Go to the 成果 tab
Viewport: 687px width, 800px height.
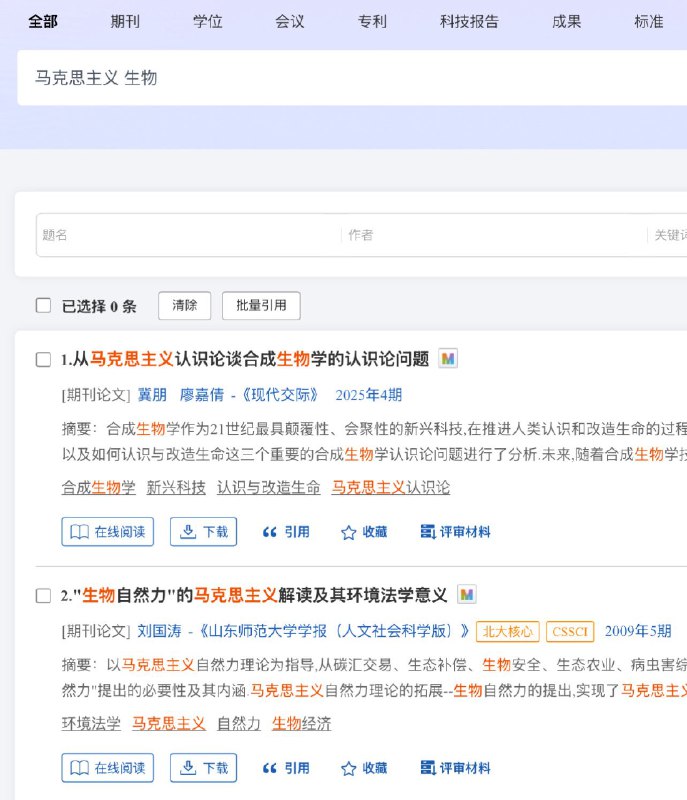[566, 22]
